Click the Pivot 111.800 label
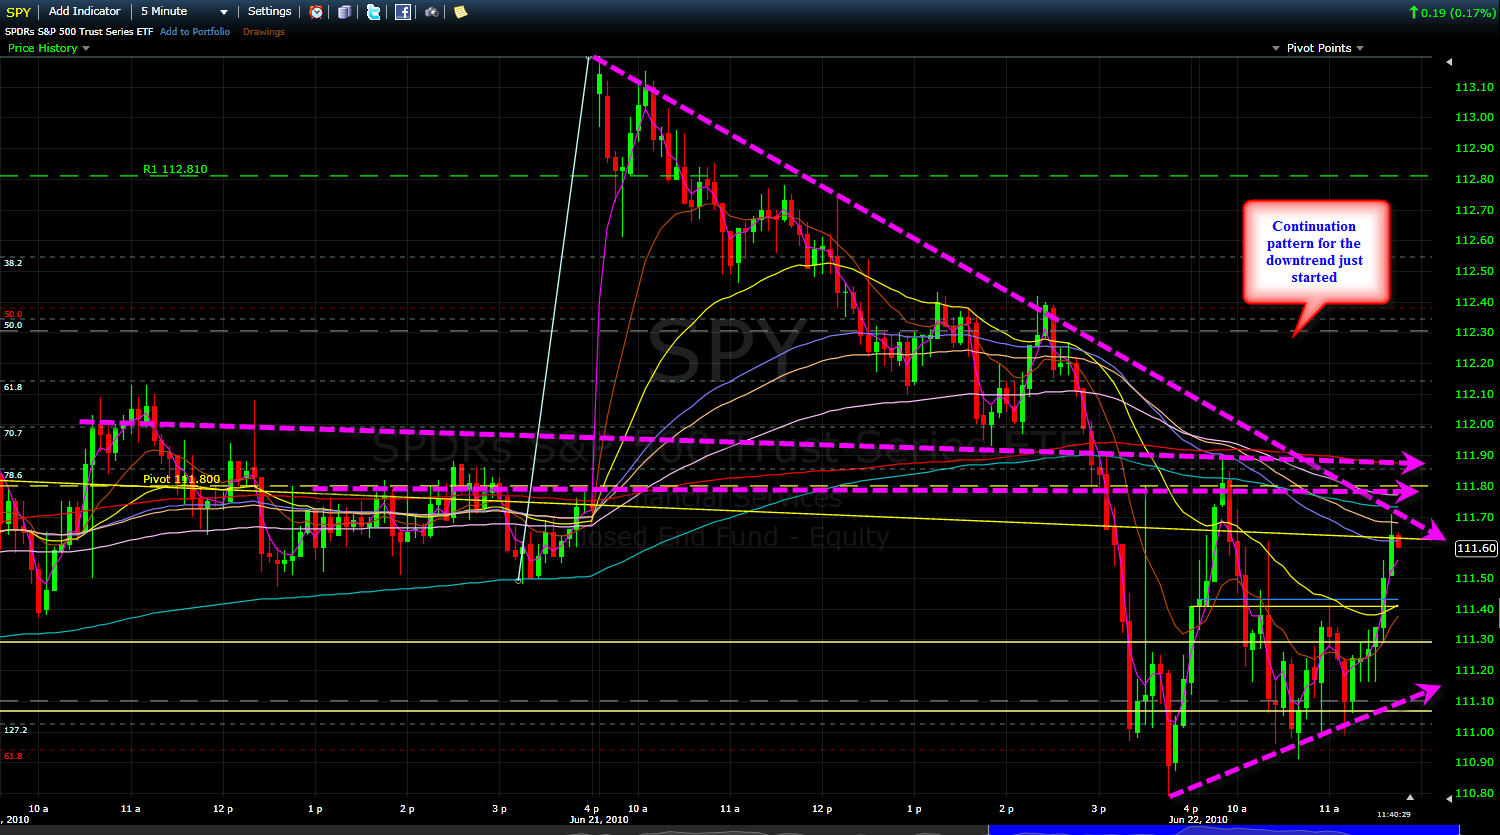Viewport: 1500px width, 835px height. pyautogui.click(x=181, y=479)
